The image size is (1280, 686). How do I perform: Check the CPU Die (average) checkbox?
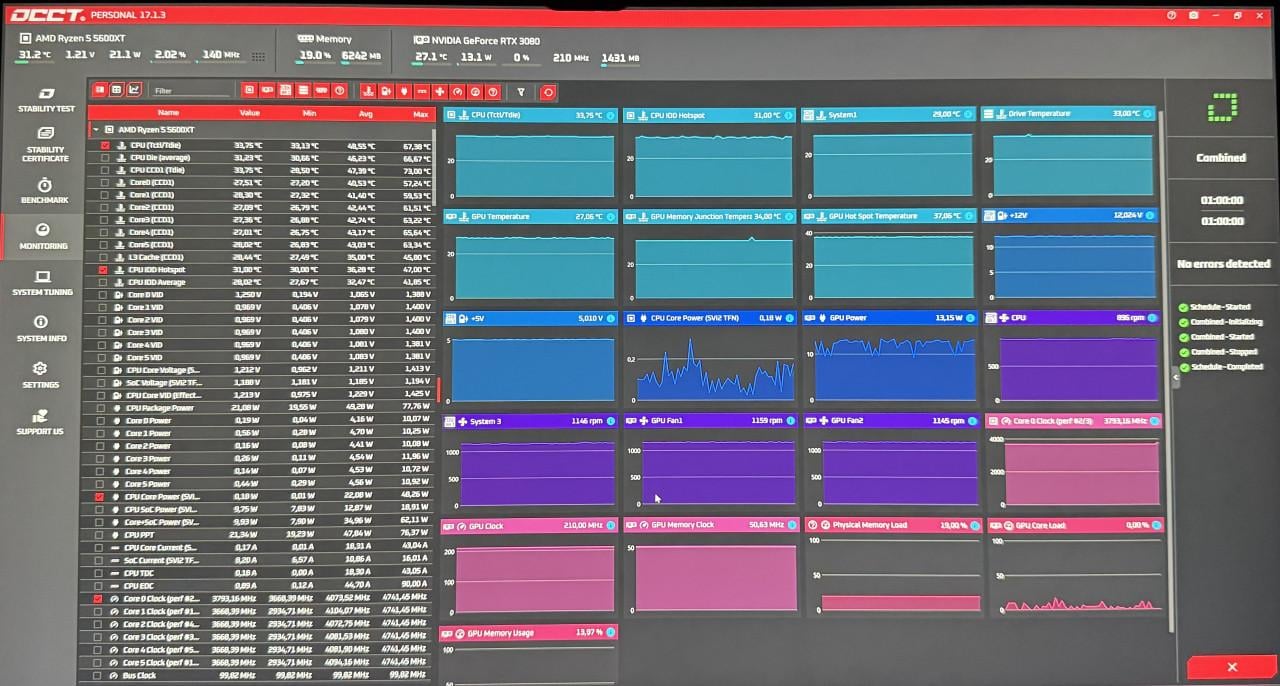(105, 158)
